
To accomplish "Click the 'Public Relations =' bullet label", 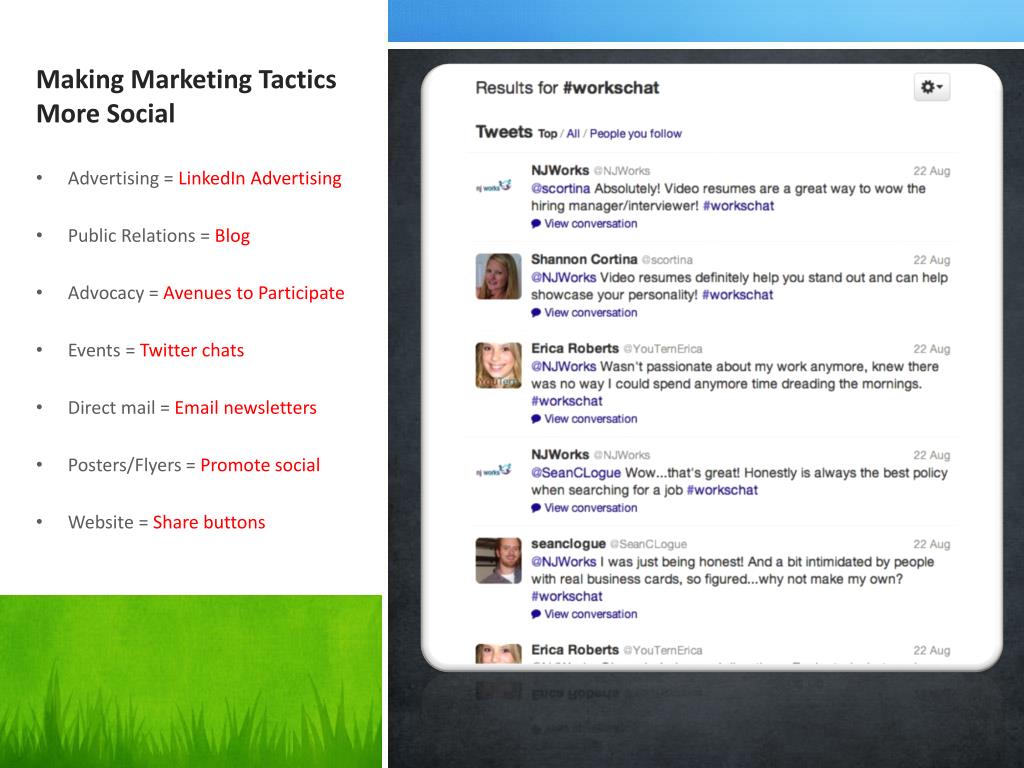I will tap(138, 236).
